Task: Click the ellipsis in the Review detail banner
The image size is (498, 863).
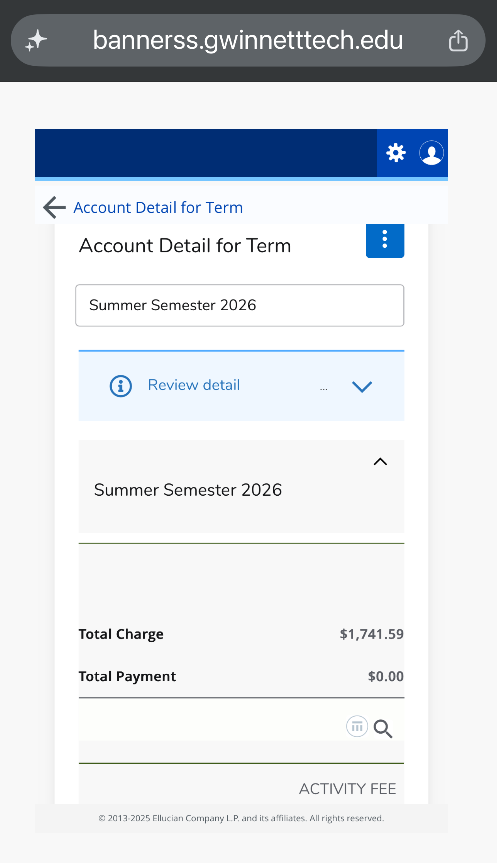Action: [x=324, y=388]
